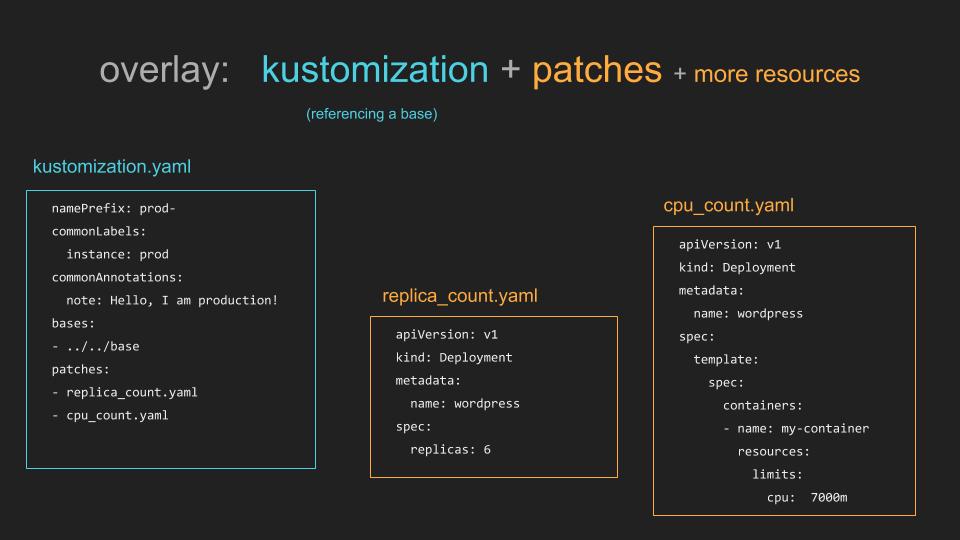Click 'apiVersion: v1' in the replica_count box
This screenshot has height=540, width=960.
[446, 334]
